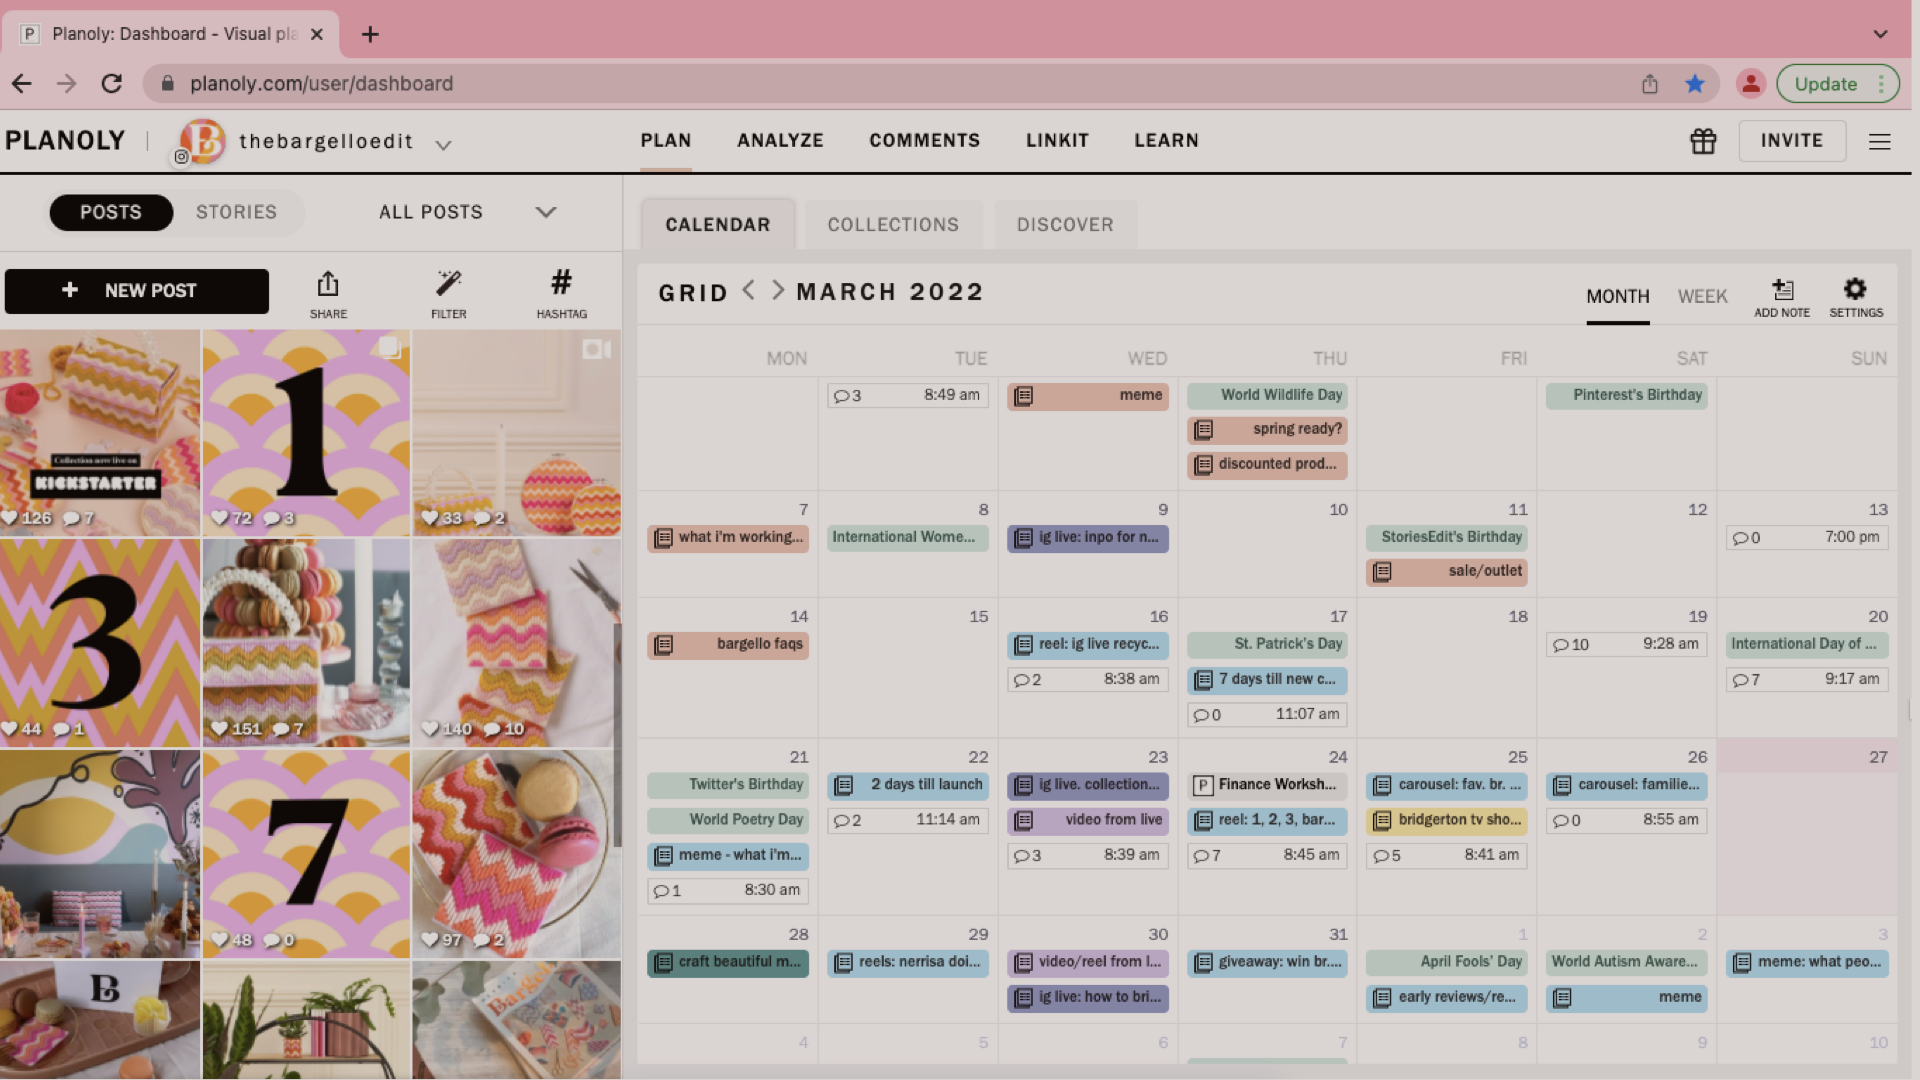Expand the All Posts dropdown
Viewport: 1920px width, 1080px height.
545,212
